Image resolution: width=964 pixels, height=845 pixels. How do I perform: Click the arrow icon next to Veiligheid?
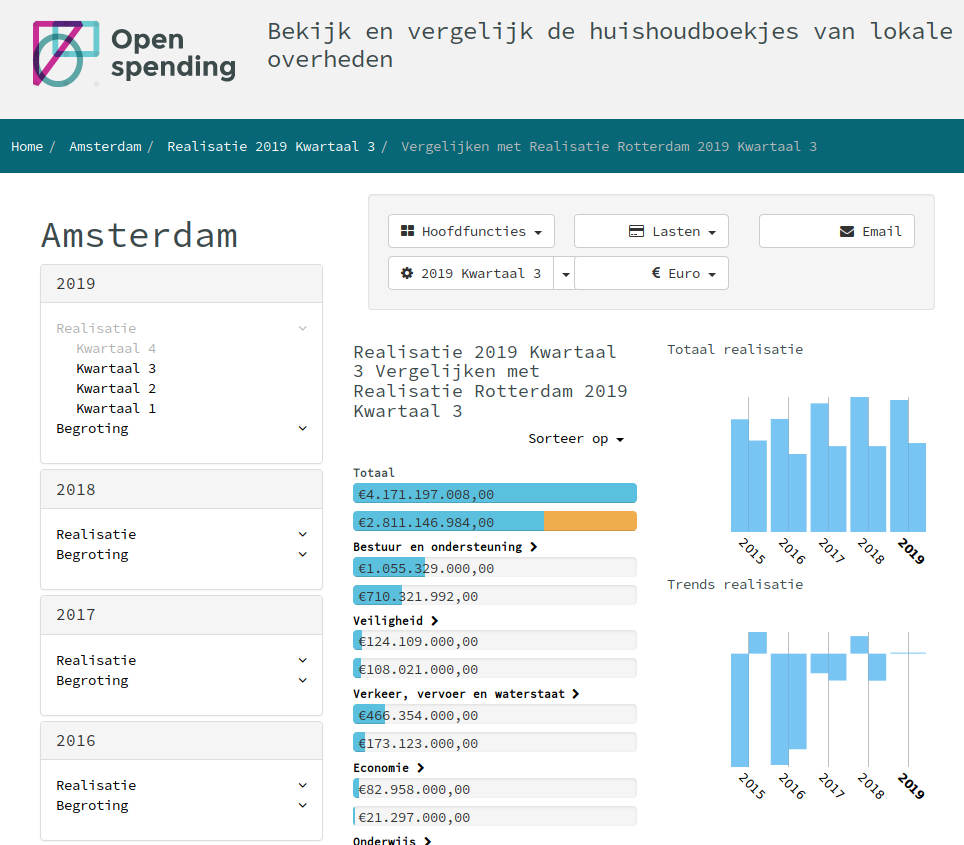(435, 620)
